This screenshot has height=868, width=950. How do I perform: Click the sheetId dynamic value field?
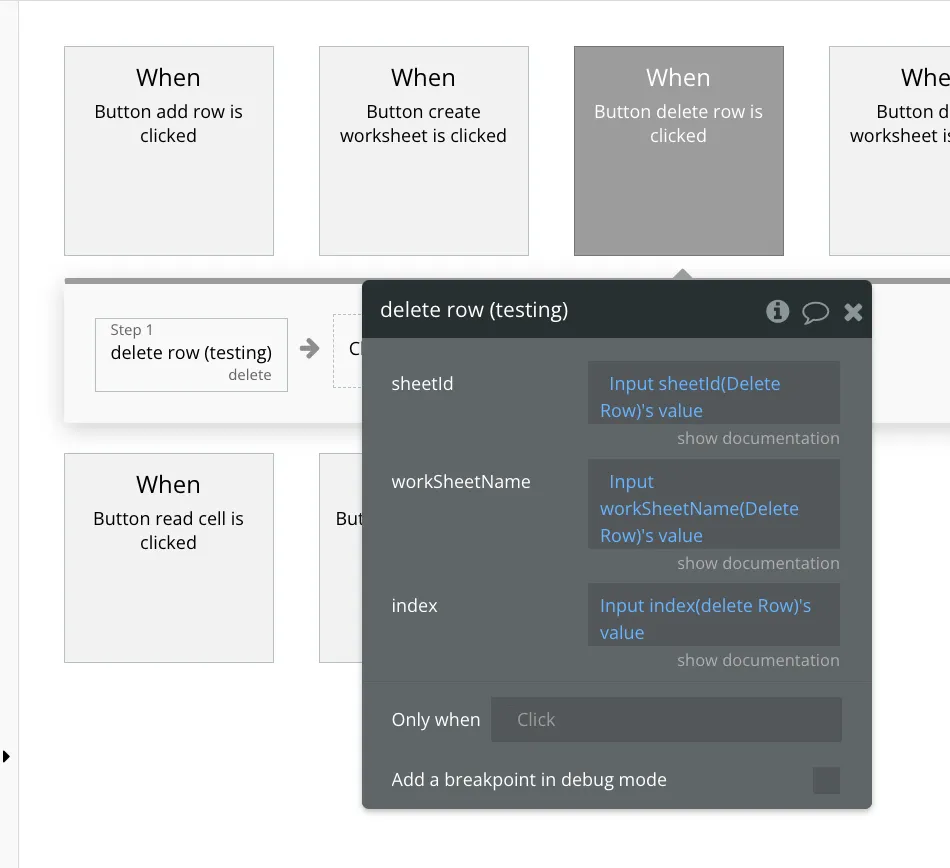(x=713, y=396)
